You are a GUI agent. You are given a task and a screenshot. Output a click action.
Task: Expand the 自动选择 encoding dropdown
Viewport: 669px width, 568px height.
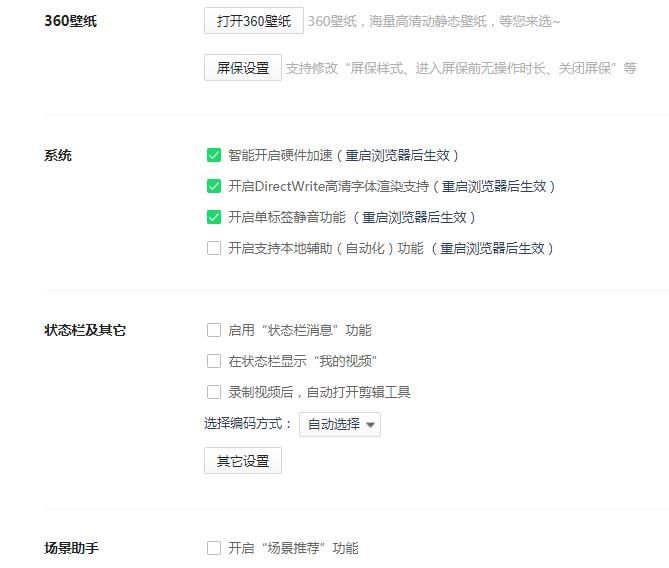click(x=340, y=424)
